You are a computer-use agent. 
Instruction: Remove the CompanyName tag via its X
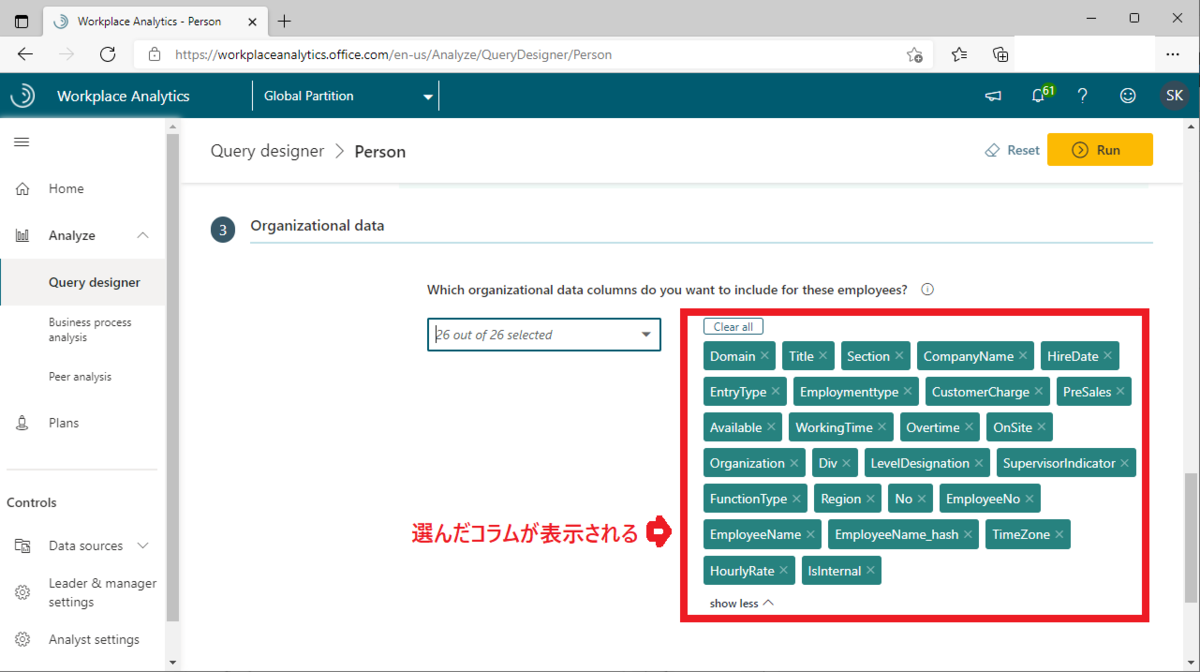[x=1023, y=356]
